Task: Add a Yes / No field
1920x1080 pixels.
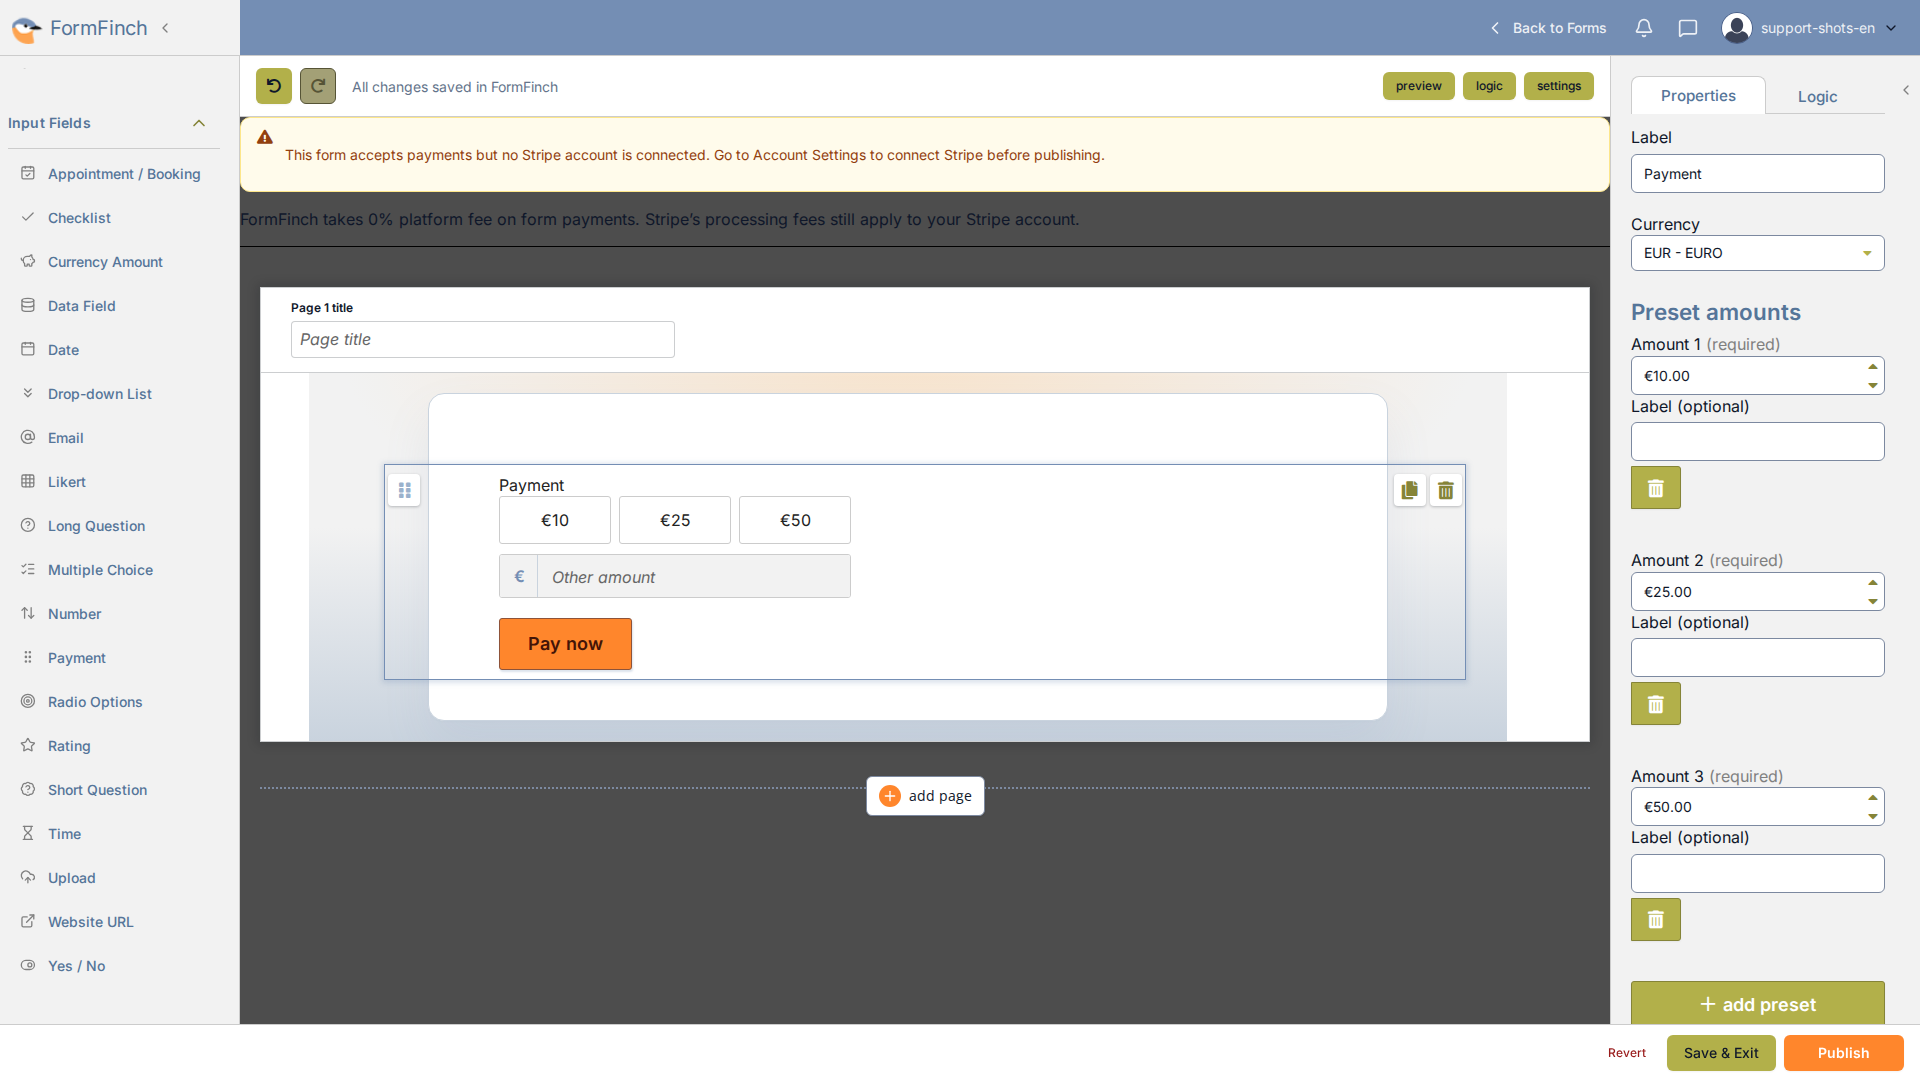Action: pos(76,966)
